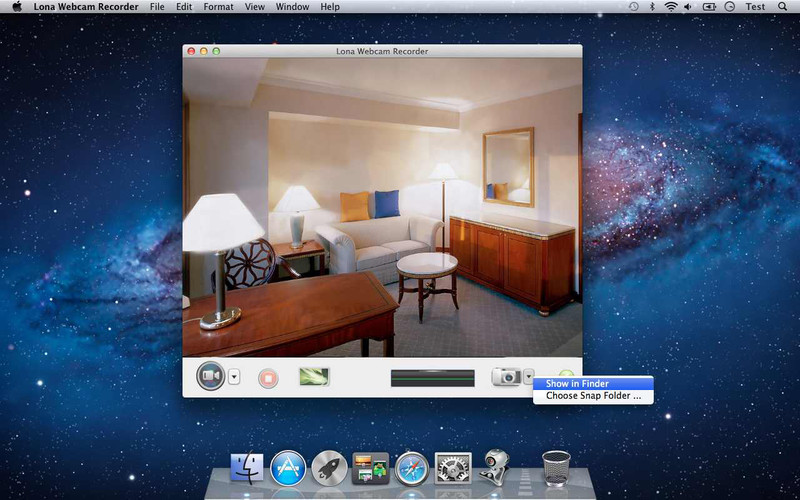
Task: Open the green video thumbnail preview
Action: [314, 377]
